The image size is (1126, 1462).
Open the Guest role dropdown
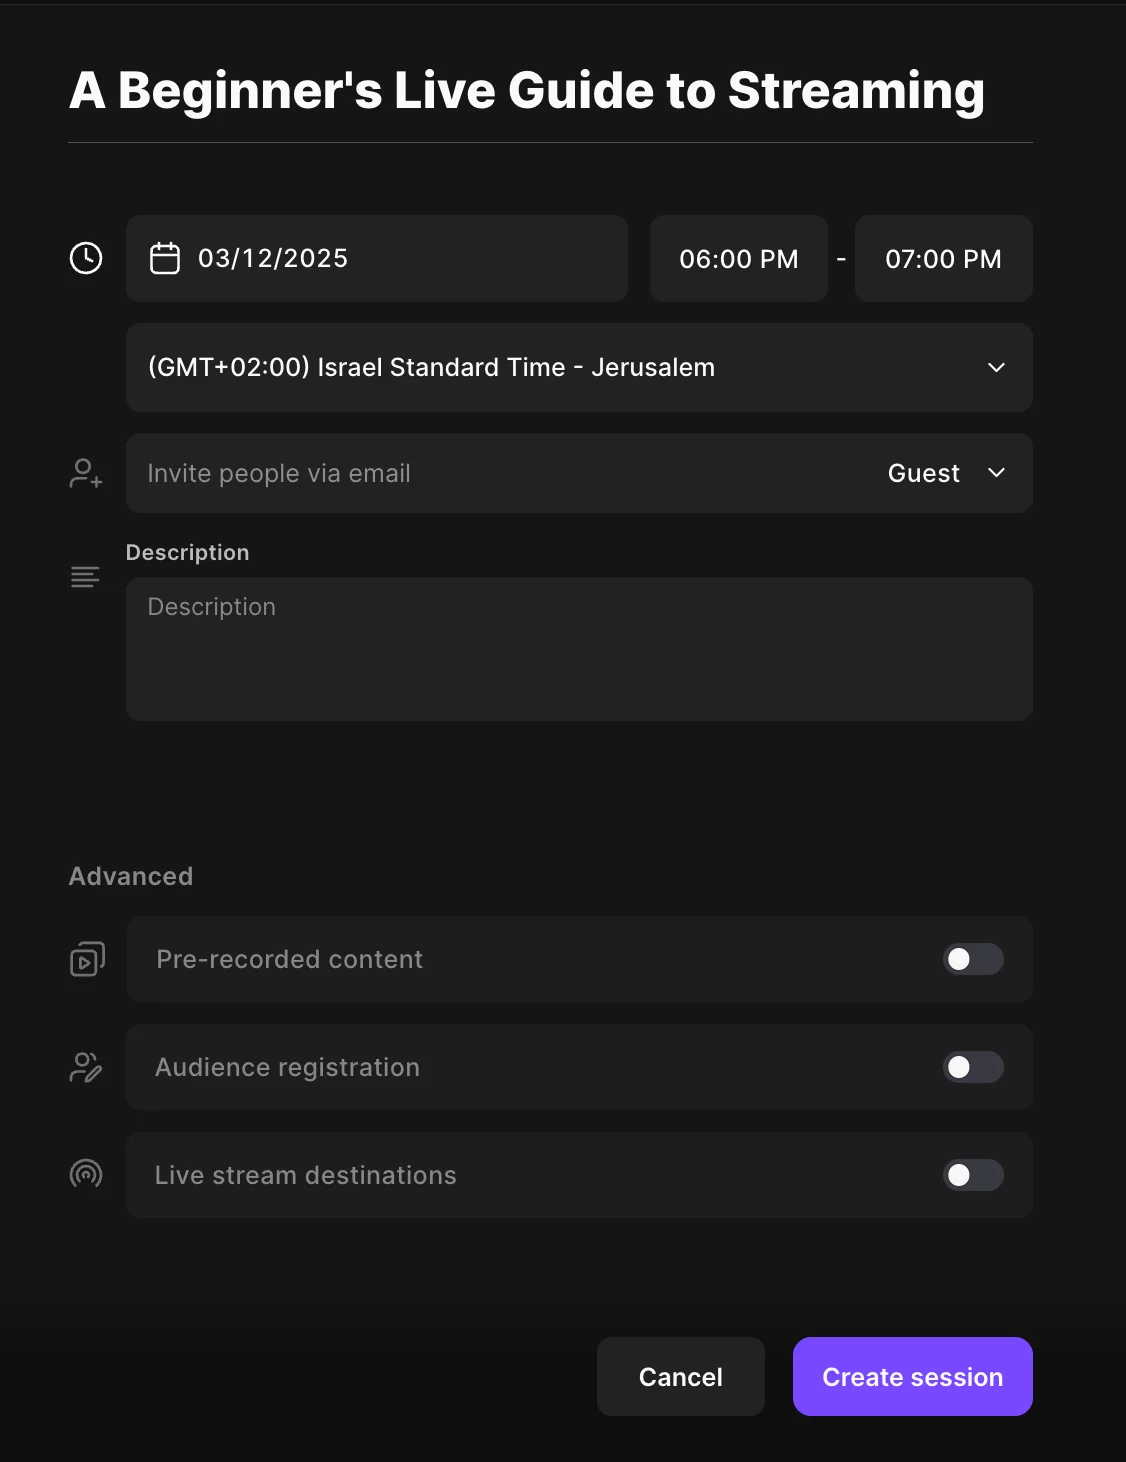point(944,473)
